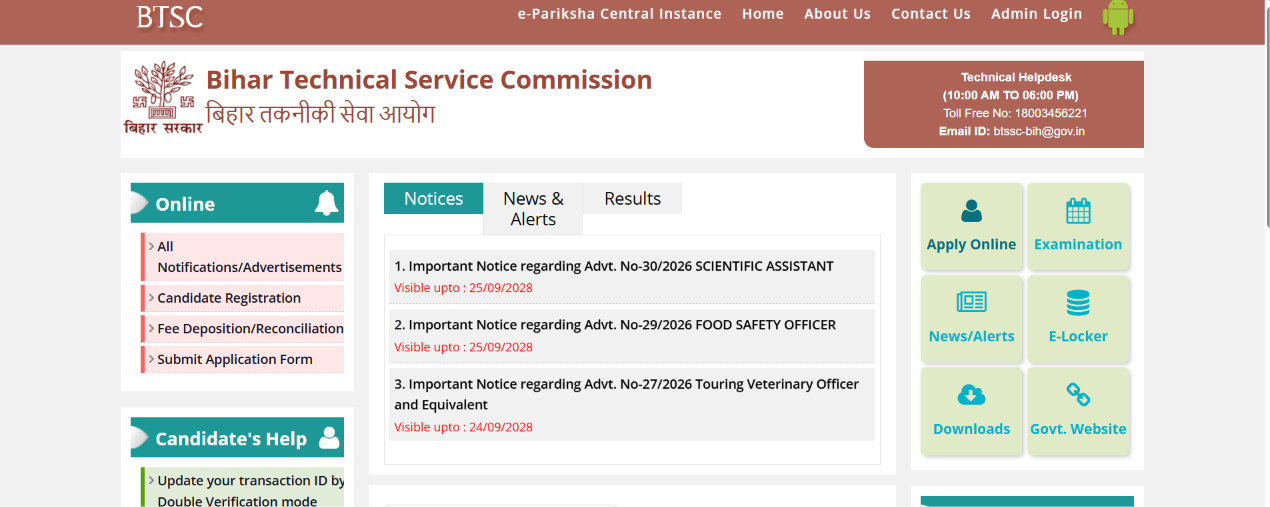Switch to News & Alerts tab

pyautogui.click(x=533, y=209)
